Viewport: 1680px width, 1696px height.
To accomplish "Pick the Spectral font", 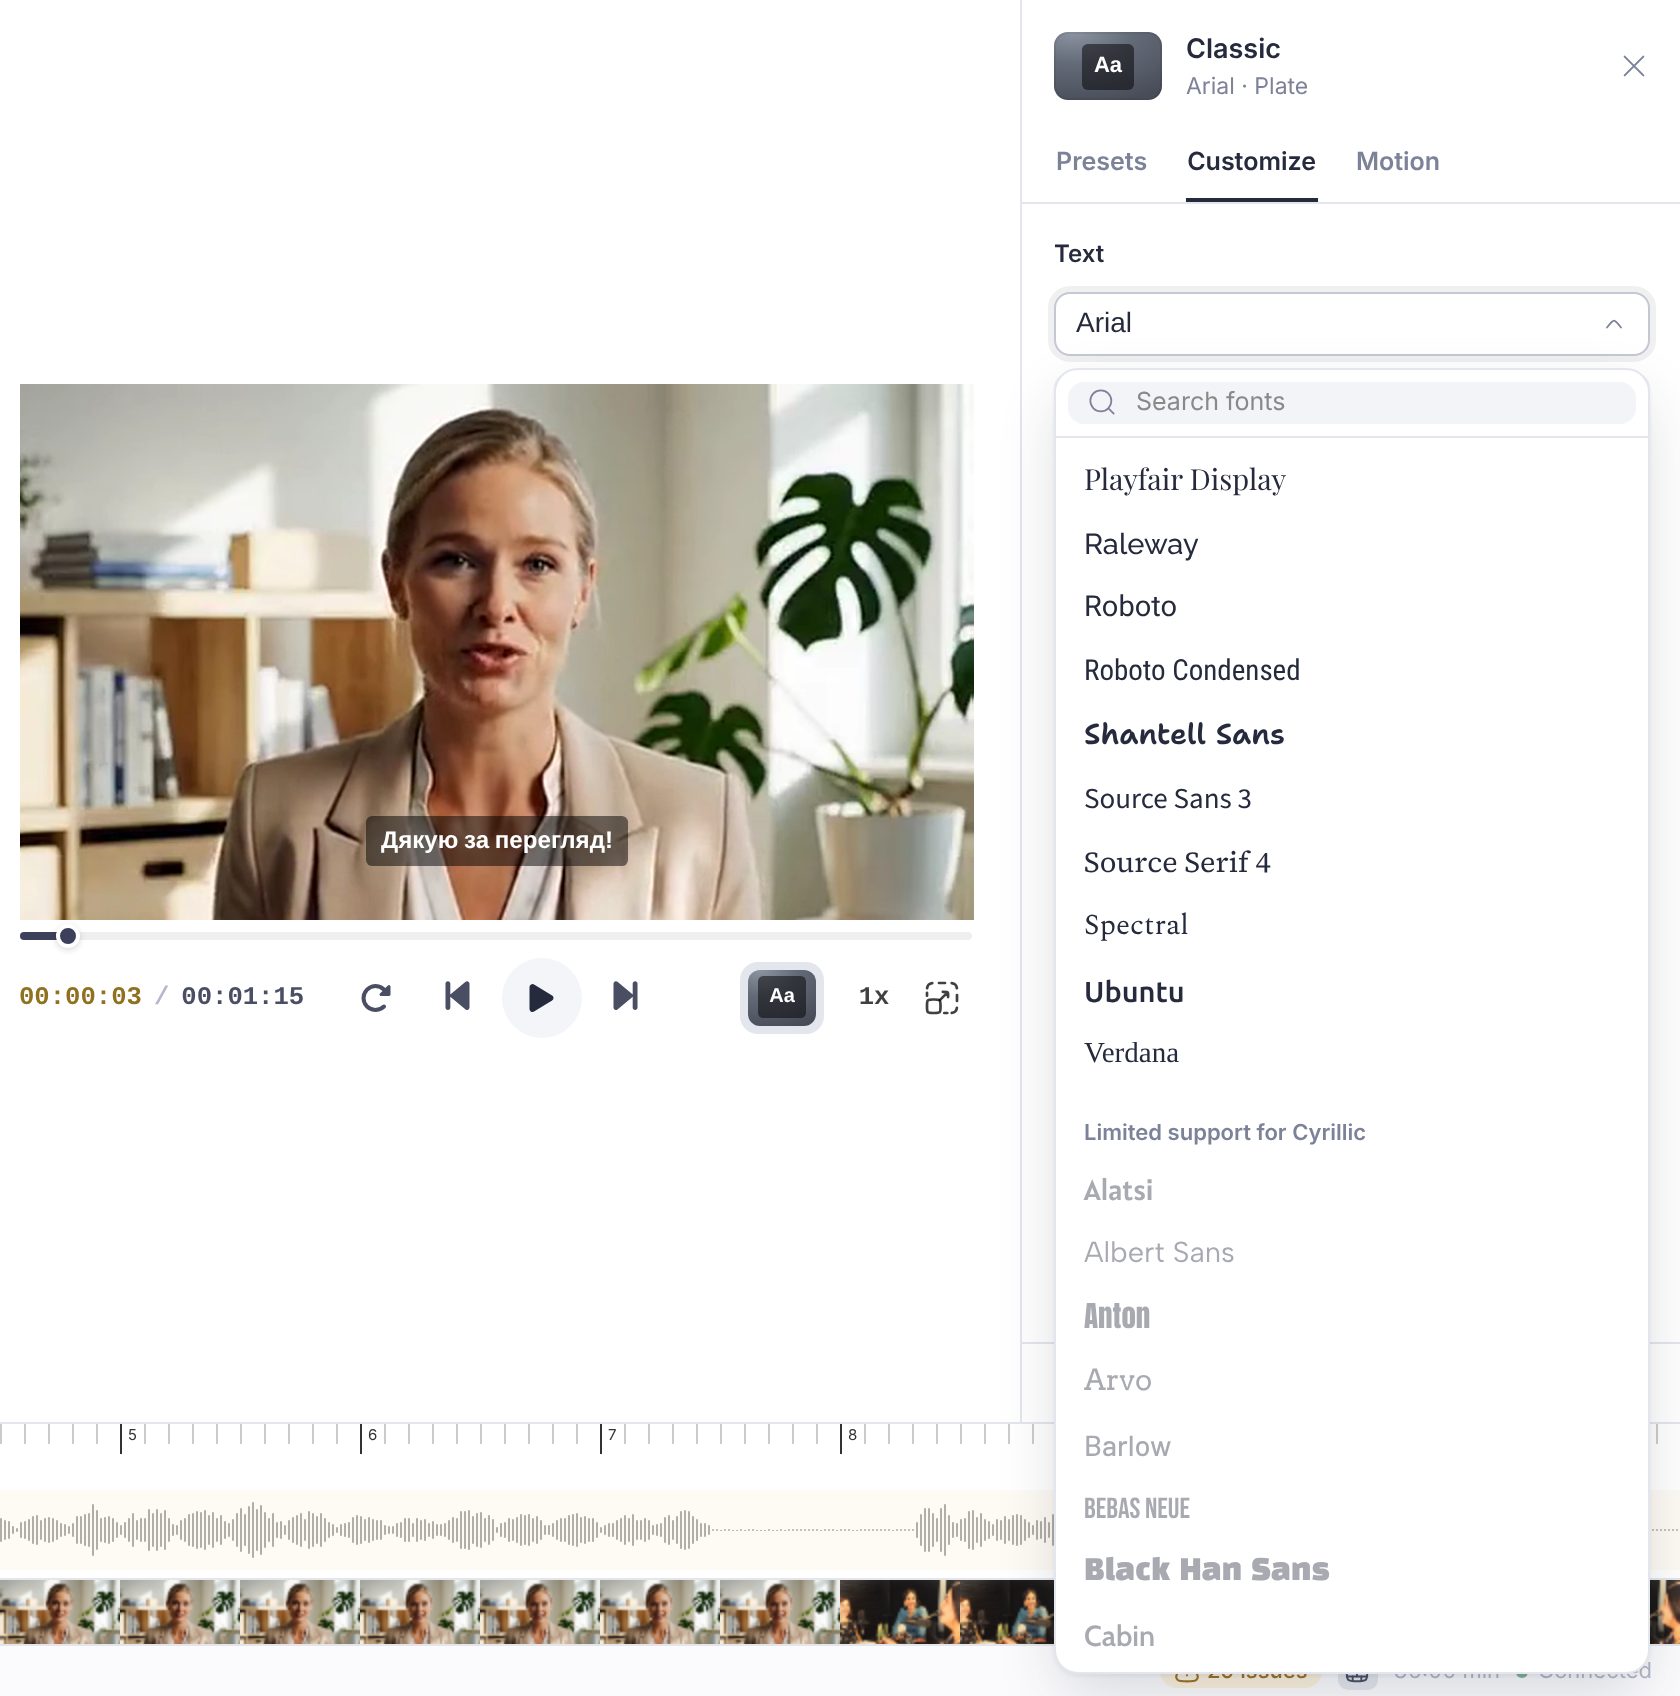I will 1351,926.
